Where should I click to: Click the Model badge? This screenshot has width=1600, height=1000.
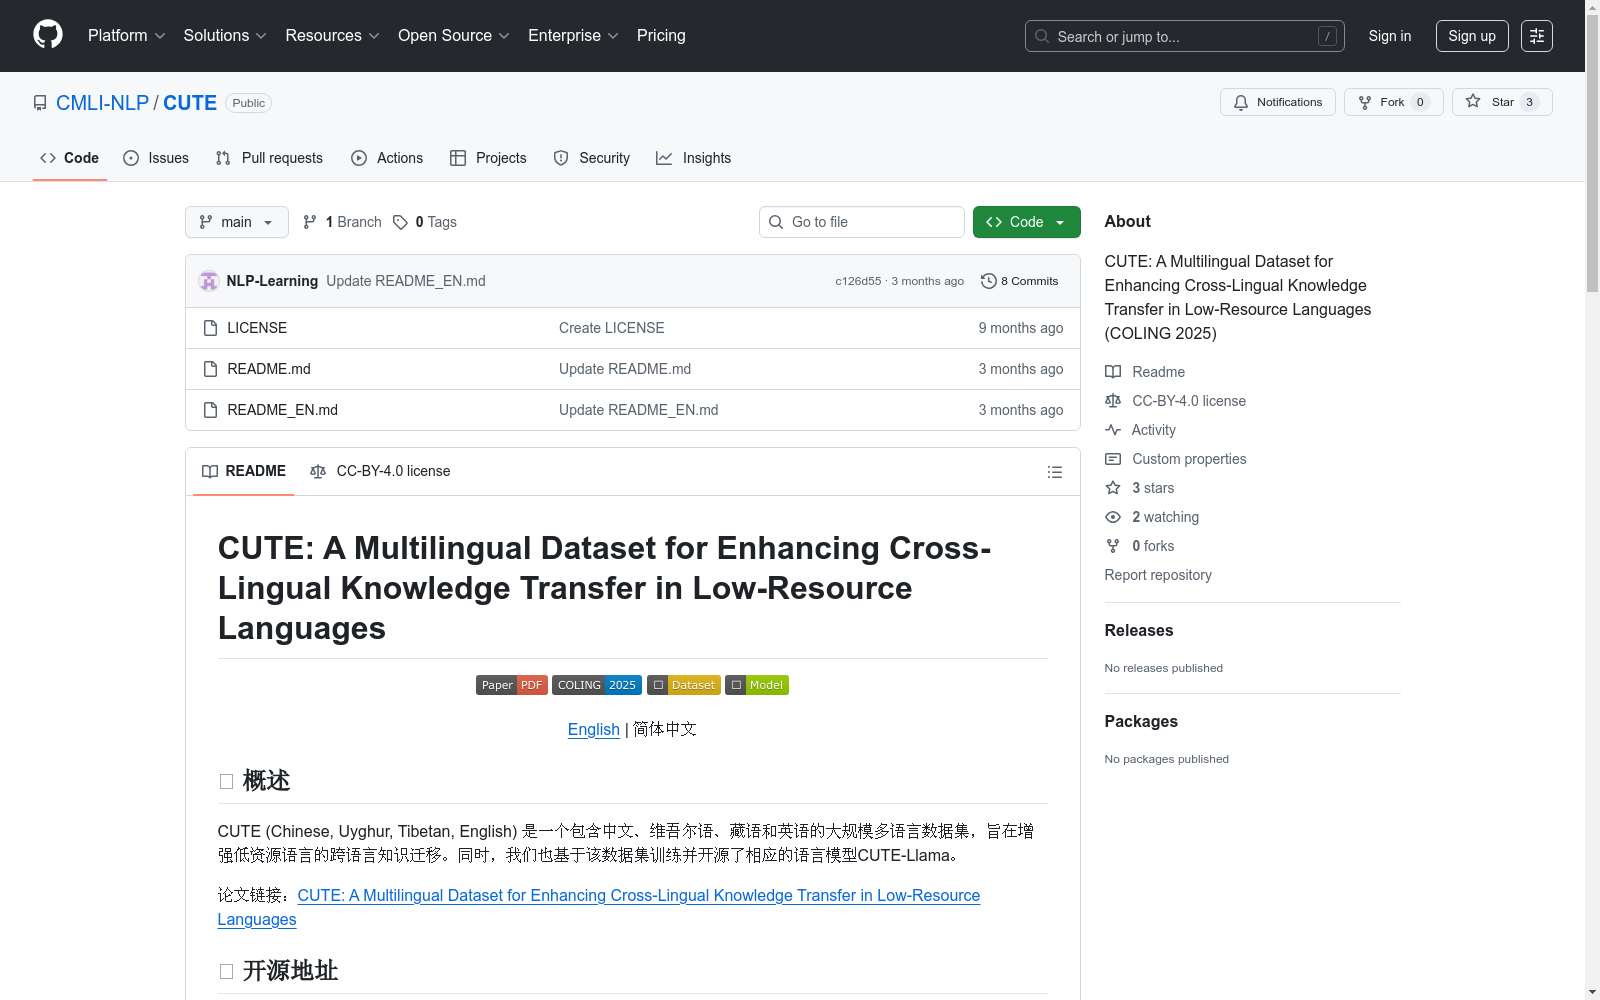click(x=757, y=685)
